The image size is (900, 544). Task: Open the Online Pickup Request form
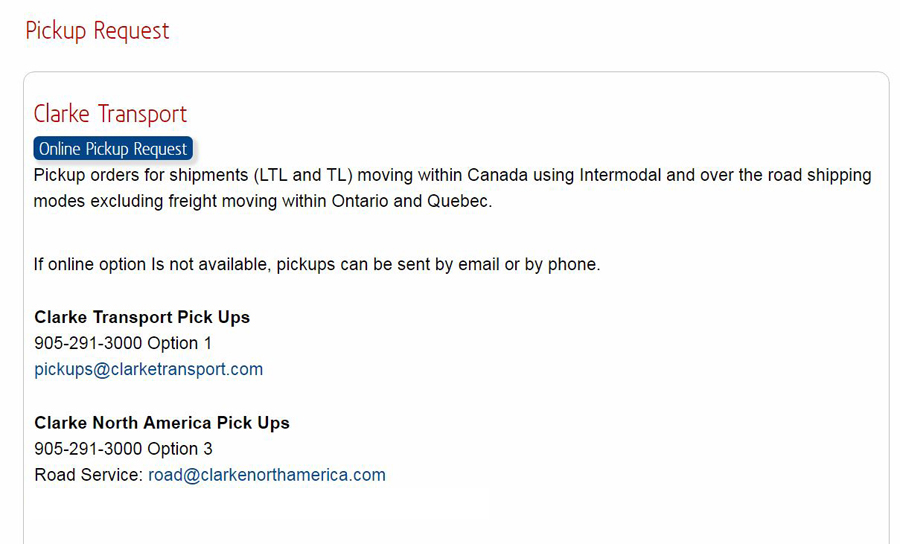tap(113, 149)
